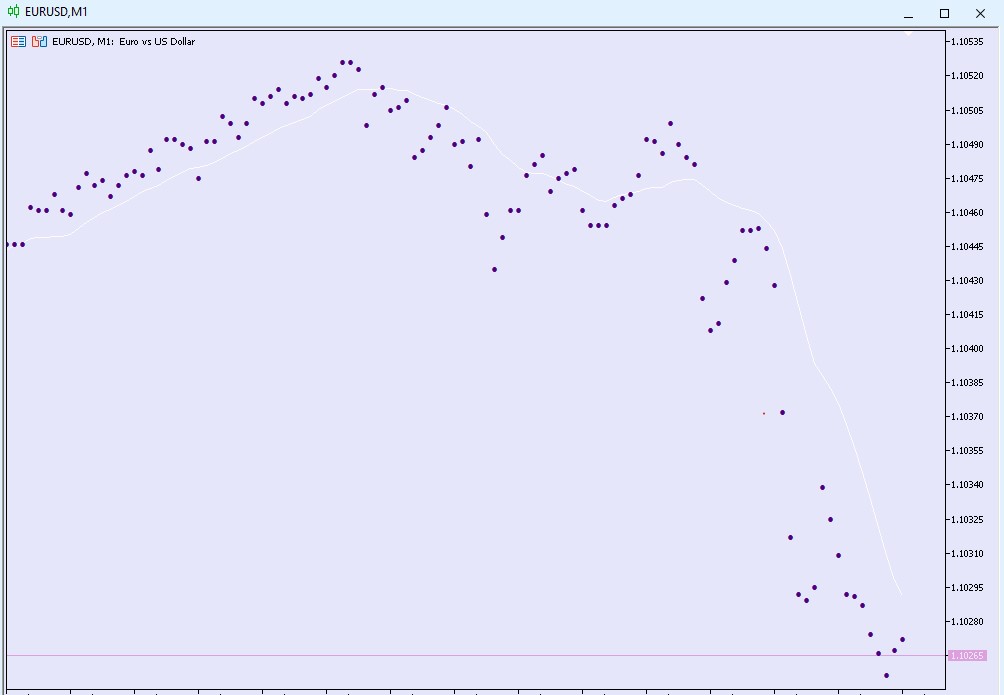Click the 1.10490 price axis label
The height and width of the screenshot is (695, 1004).
[x=967, y=144]
